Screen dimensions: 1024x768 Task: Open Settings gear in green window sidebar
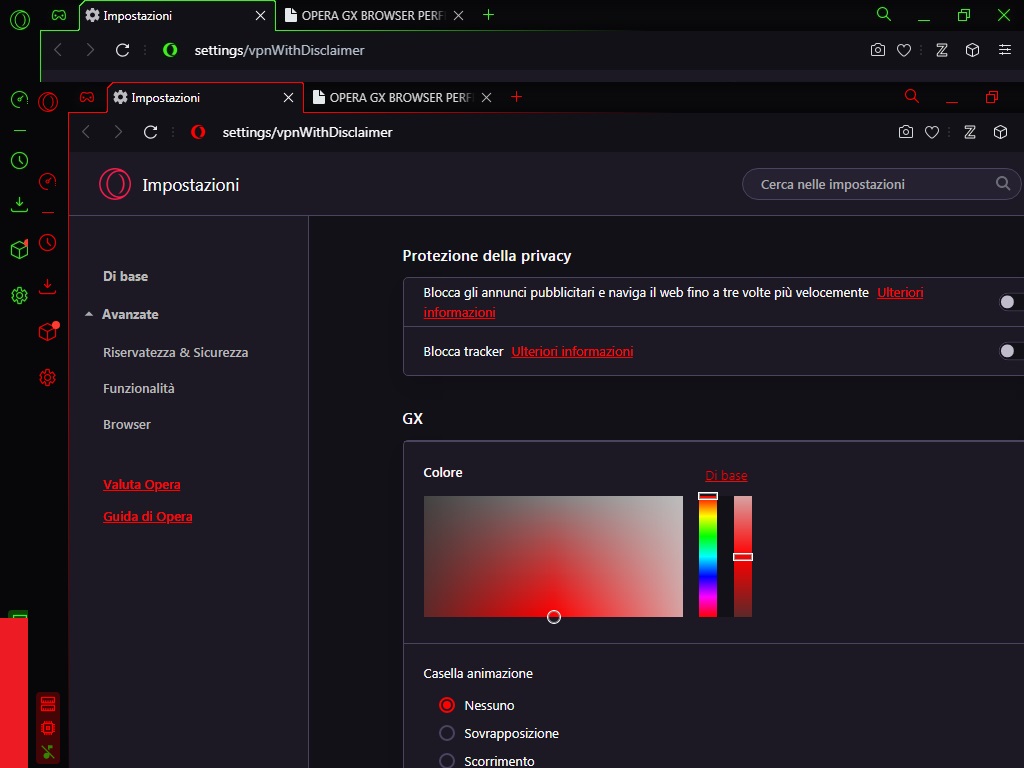(x=20, y=295)
